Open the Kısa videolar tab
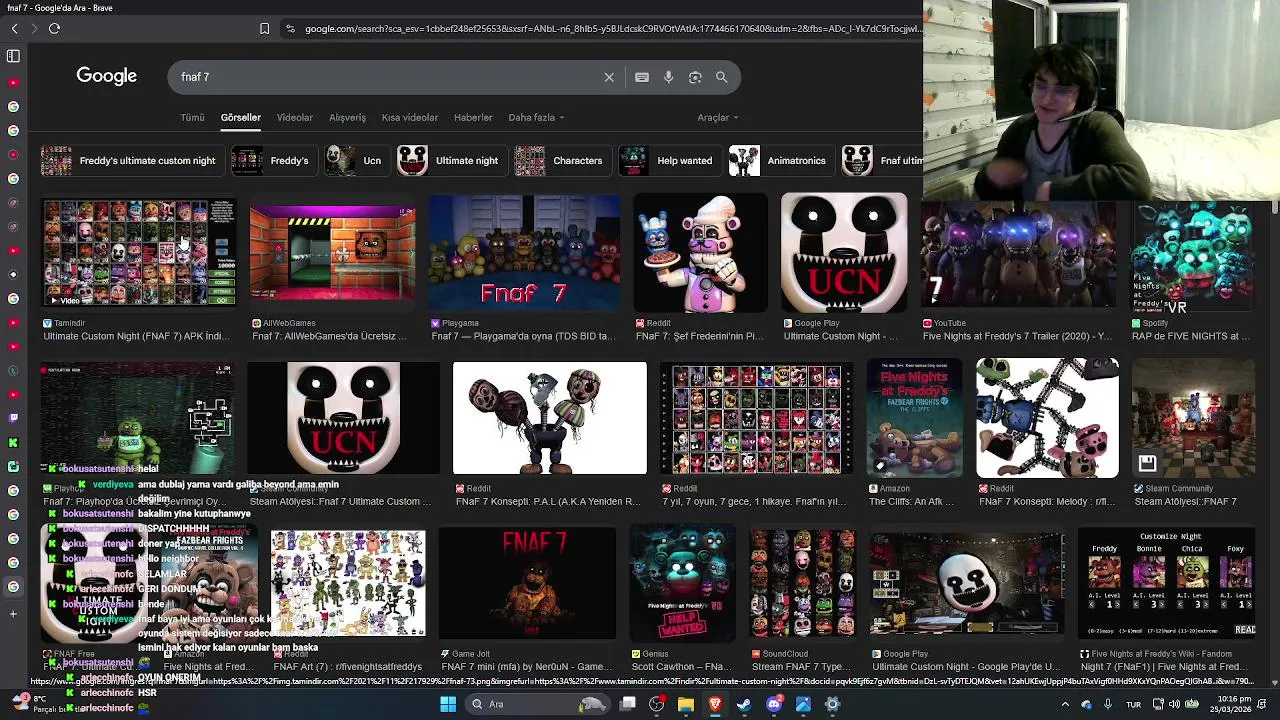 [x=410, y=118]
